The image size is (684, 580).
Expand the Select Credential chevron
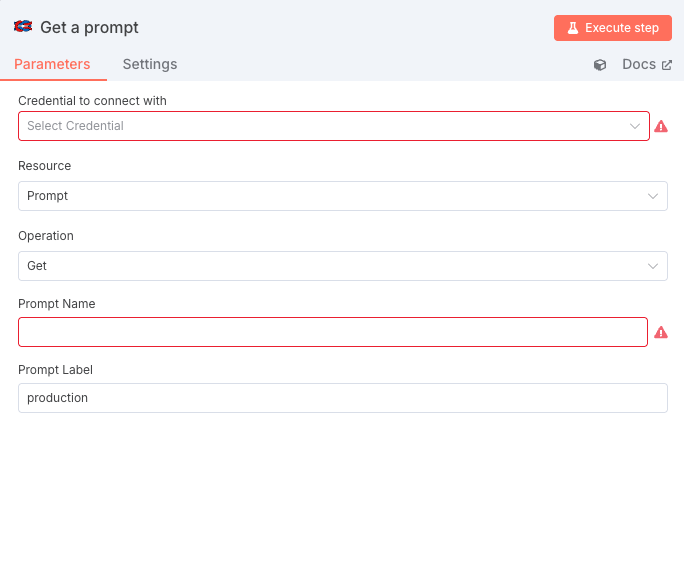[635, 126]
